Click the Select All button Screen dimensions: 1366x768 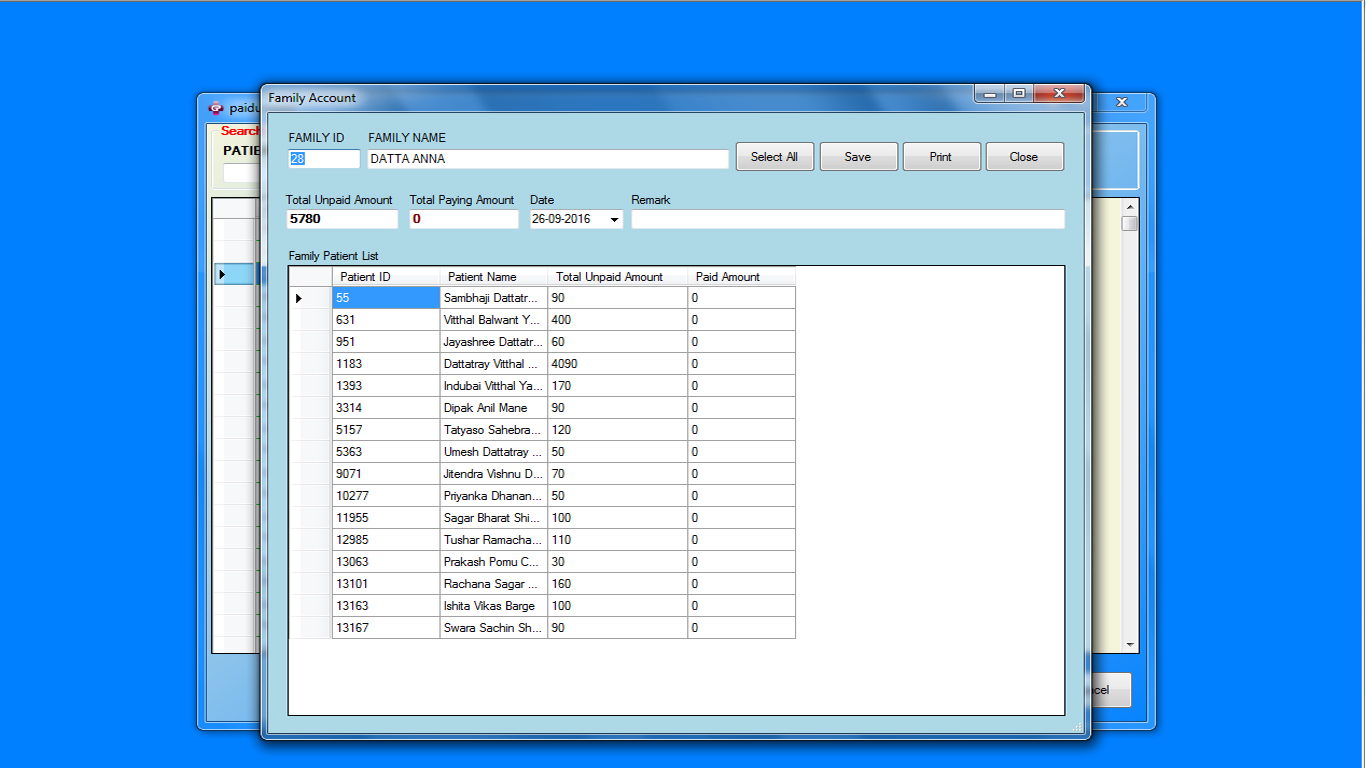click(774, 157)
